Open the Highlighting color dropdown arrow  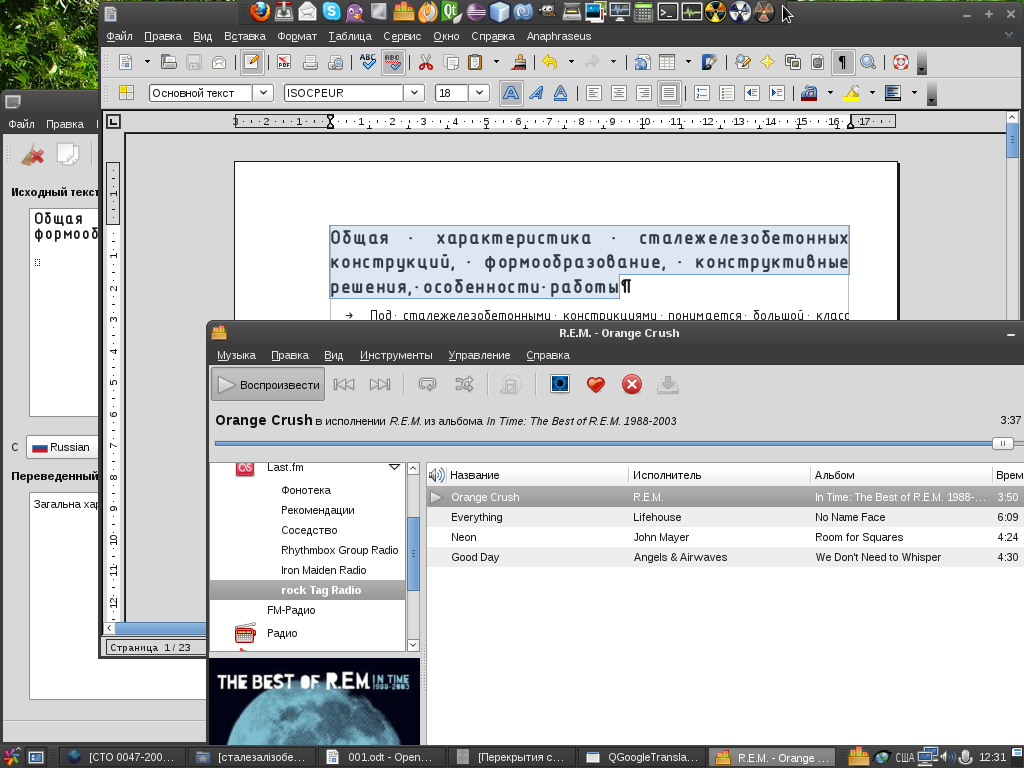tap(872, 93)
